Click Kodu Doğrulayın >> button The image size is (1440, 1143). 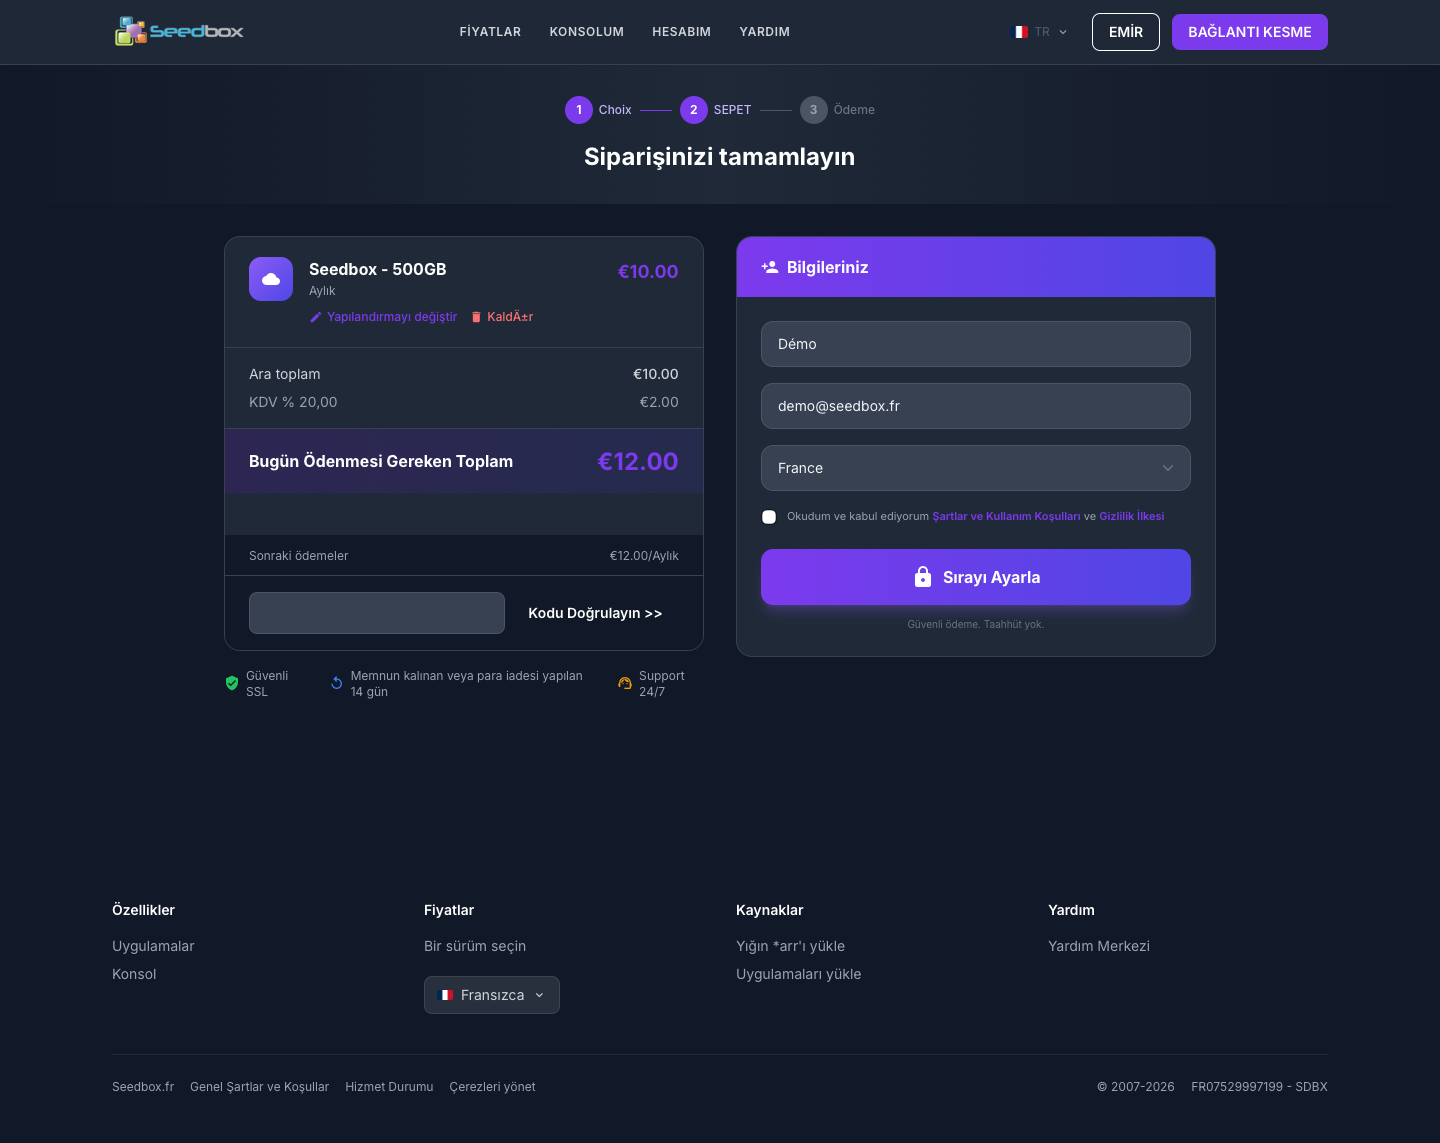(595, 613)
